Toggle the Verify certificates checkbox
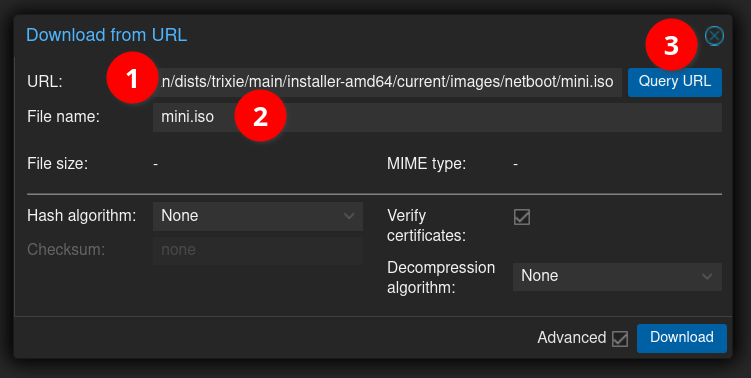 [522, 217]
